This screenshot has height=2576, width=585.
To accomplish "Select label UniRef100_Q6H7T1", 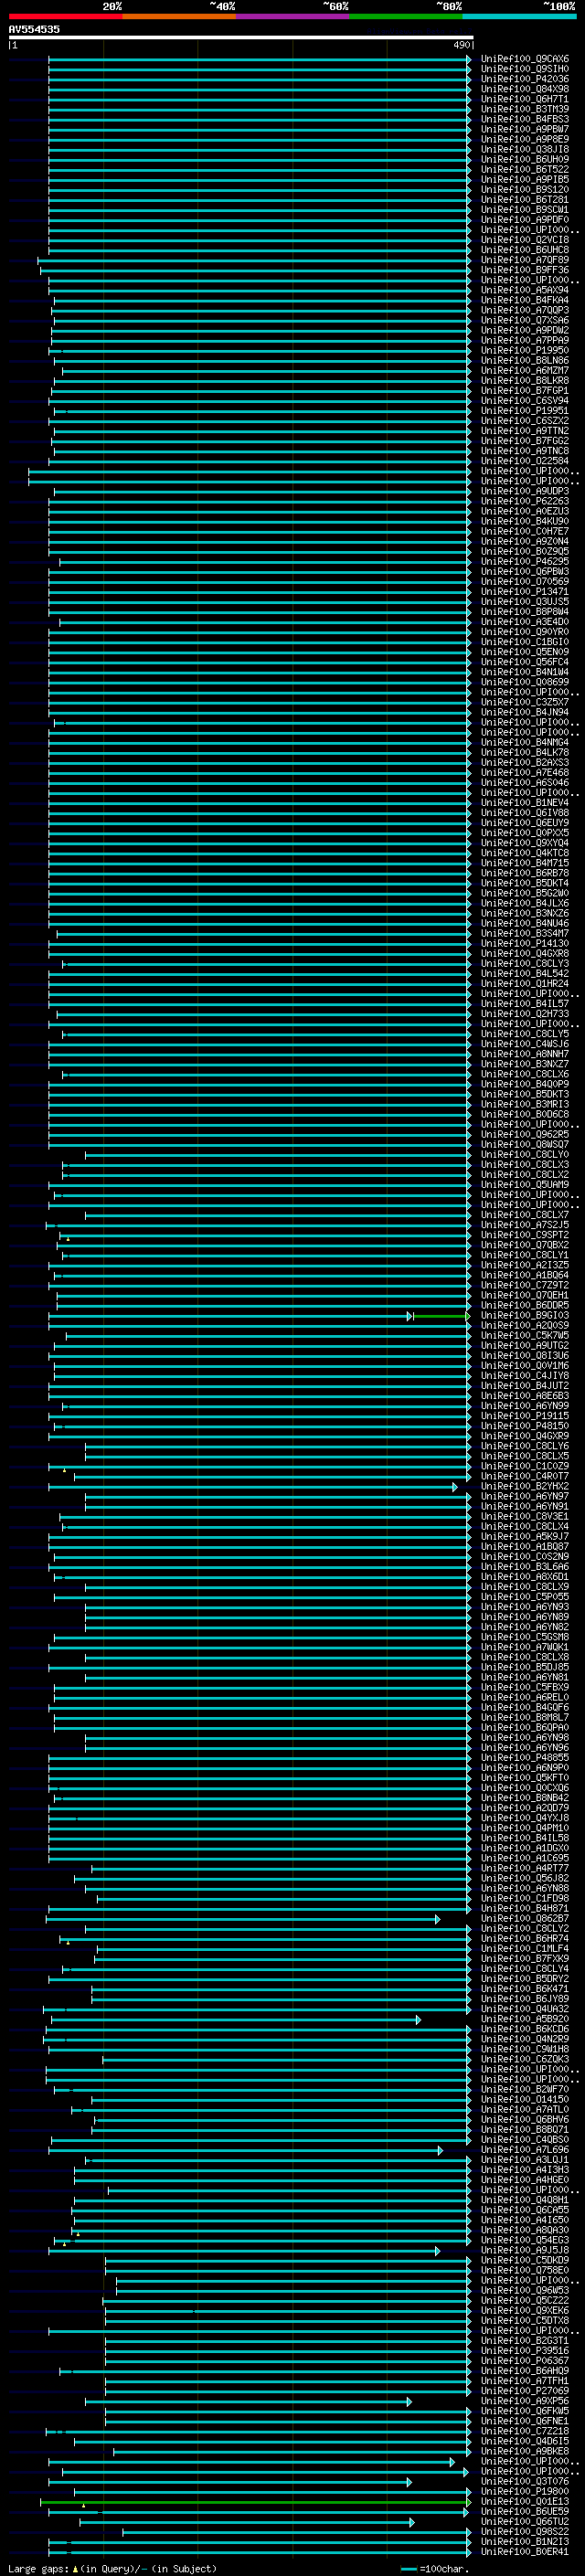I will coord(525,99).
